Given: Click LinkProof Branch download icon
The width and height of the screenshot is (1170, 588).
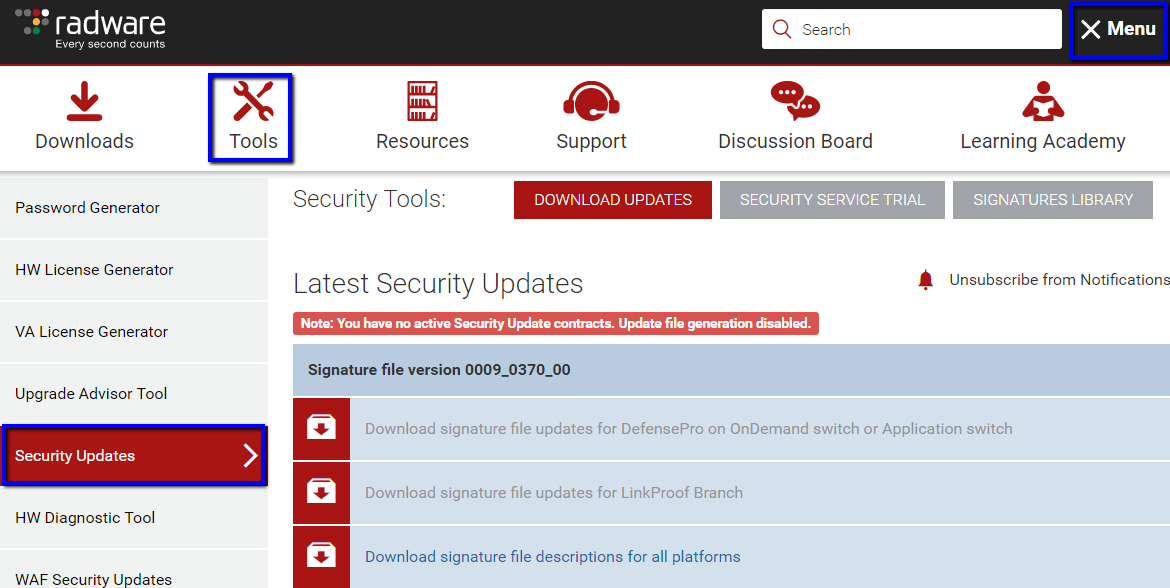Looking at the screenshot, I should (x=321, y=493).
